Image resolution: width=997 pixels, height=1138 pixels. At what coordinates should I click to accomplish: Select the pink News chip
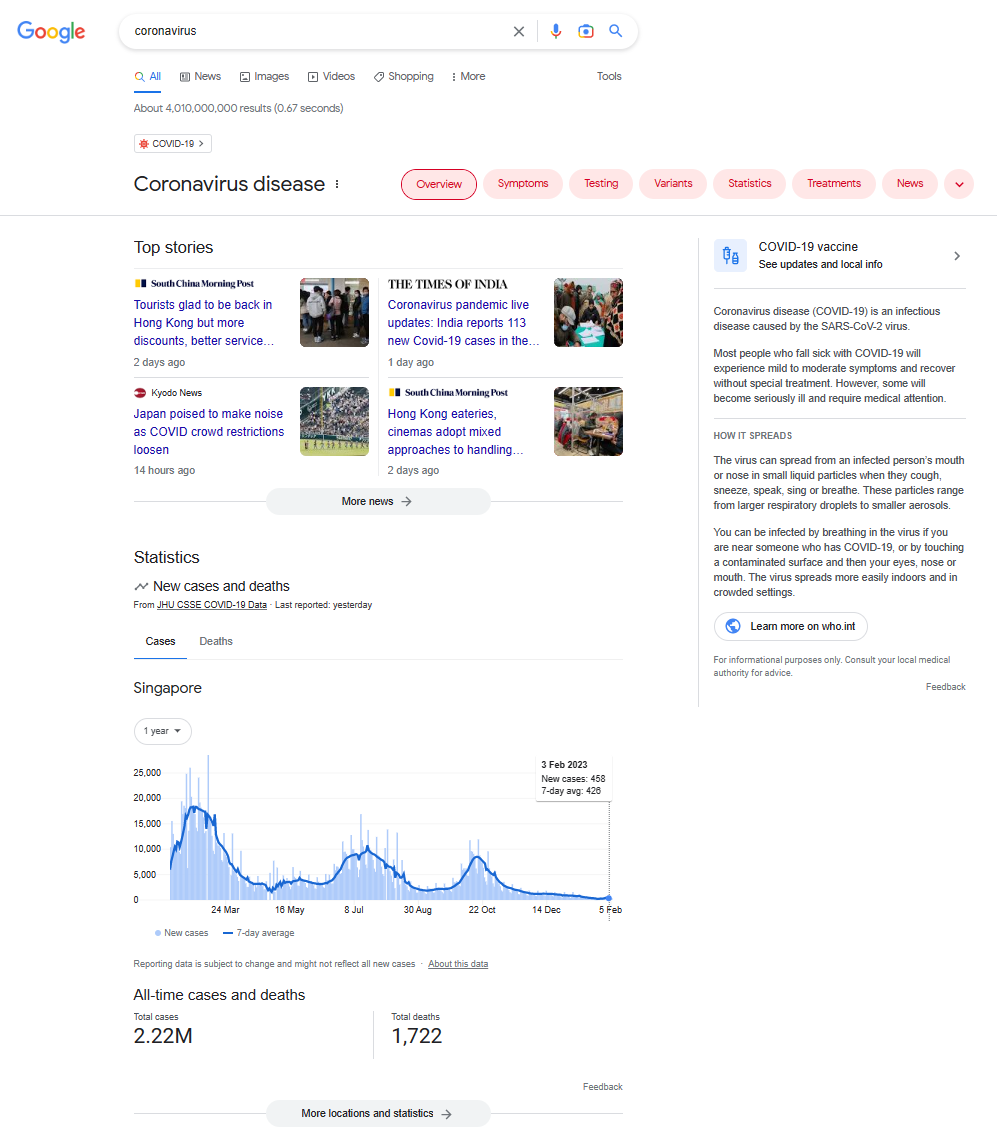[910, 184]
